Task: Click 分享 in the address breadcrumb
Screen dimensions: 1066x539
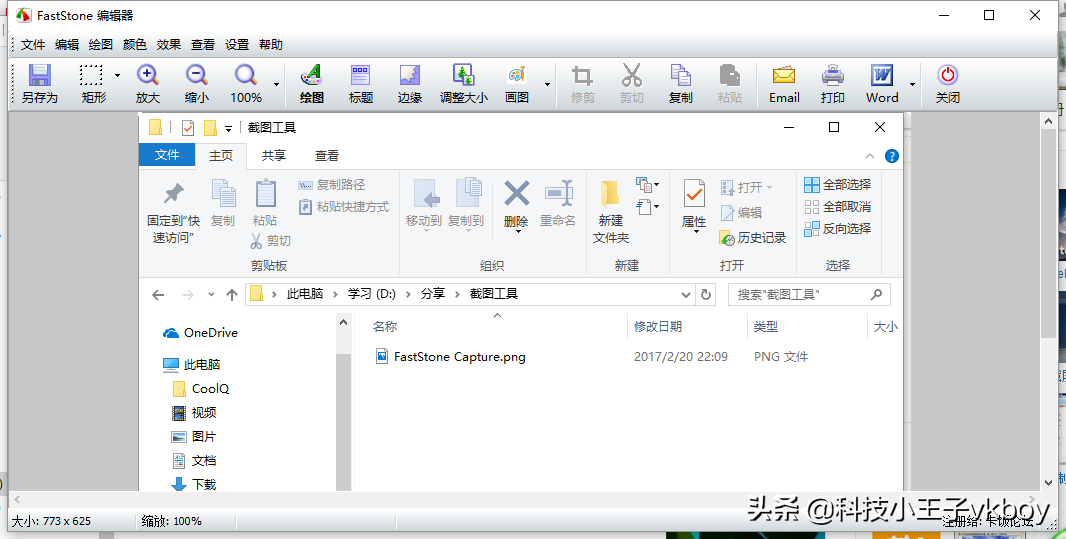Action: click(x=432, y=294)
